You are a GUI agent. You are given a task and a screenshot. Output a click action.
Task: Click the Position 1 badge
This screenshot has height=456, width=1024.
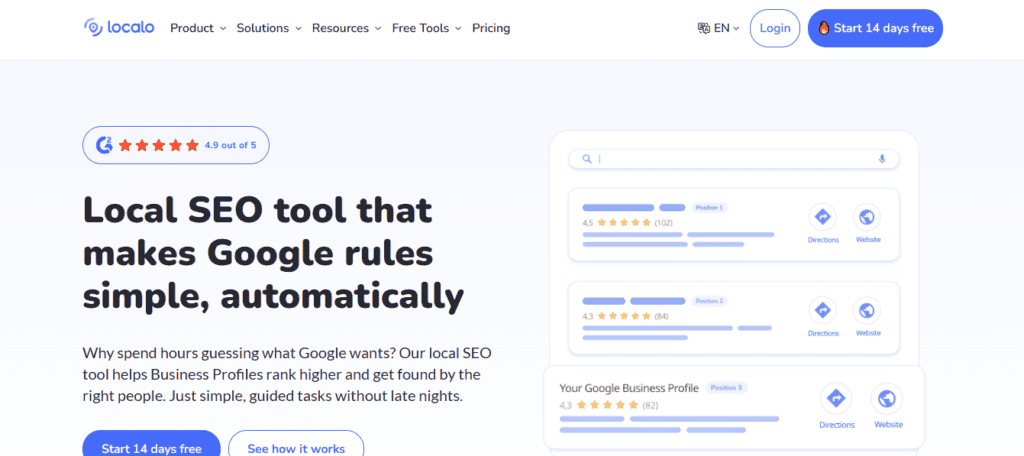[709, 208]
